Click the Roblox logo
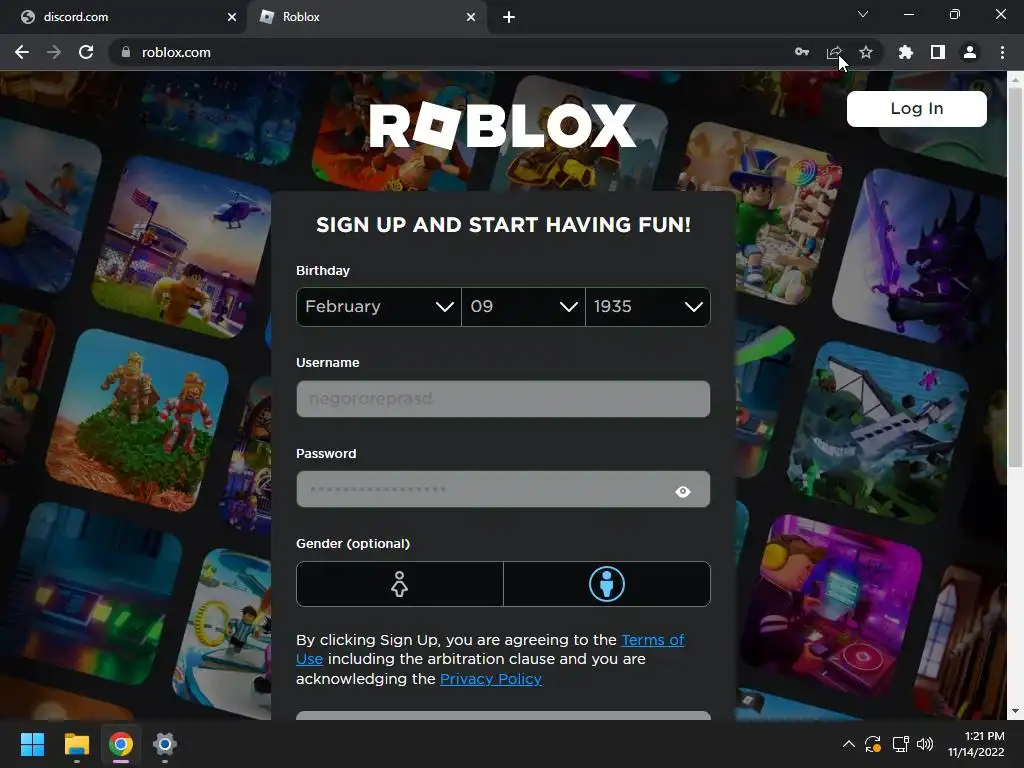 tap(502, 125)
